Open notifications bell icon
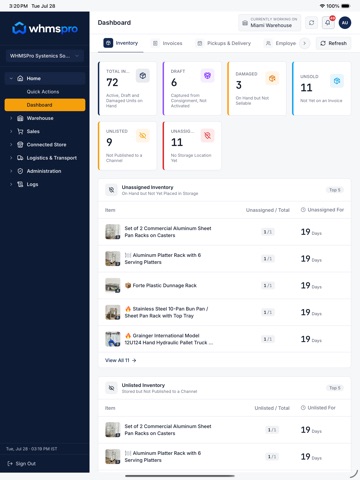The width and height of the screenshot is (360, 480). [x=328, y=23]
